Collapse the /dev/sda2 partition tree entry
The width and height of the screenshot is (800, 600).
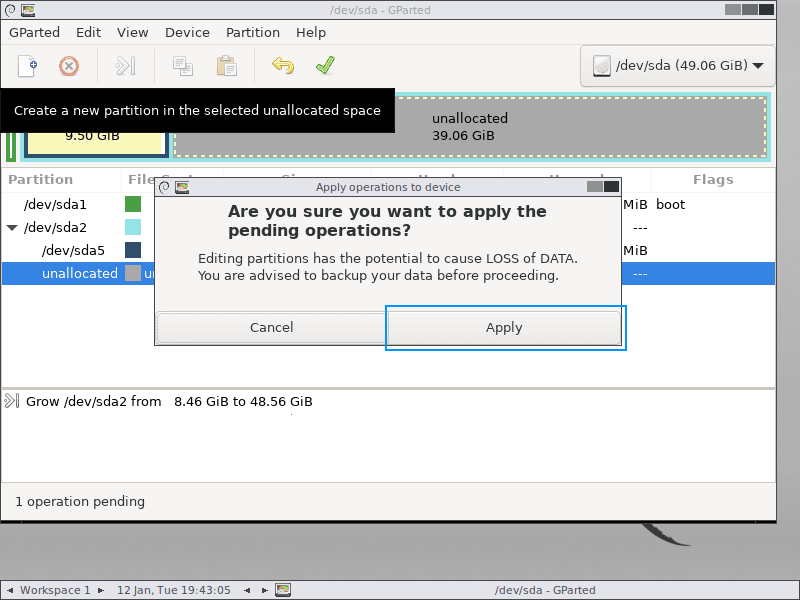(13, 227)
